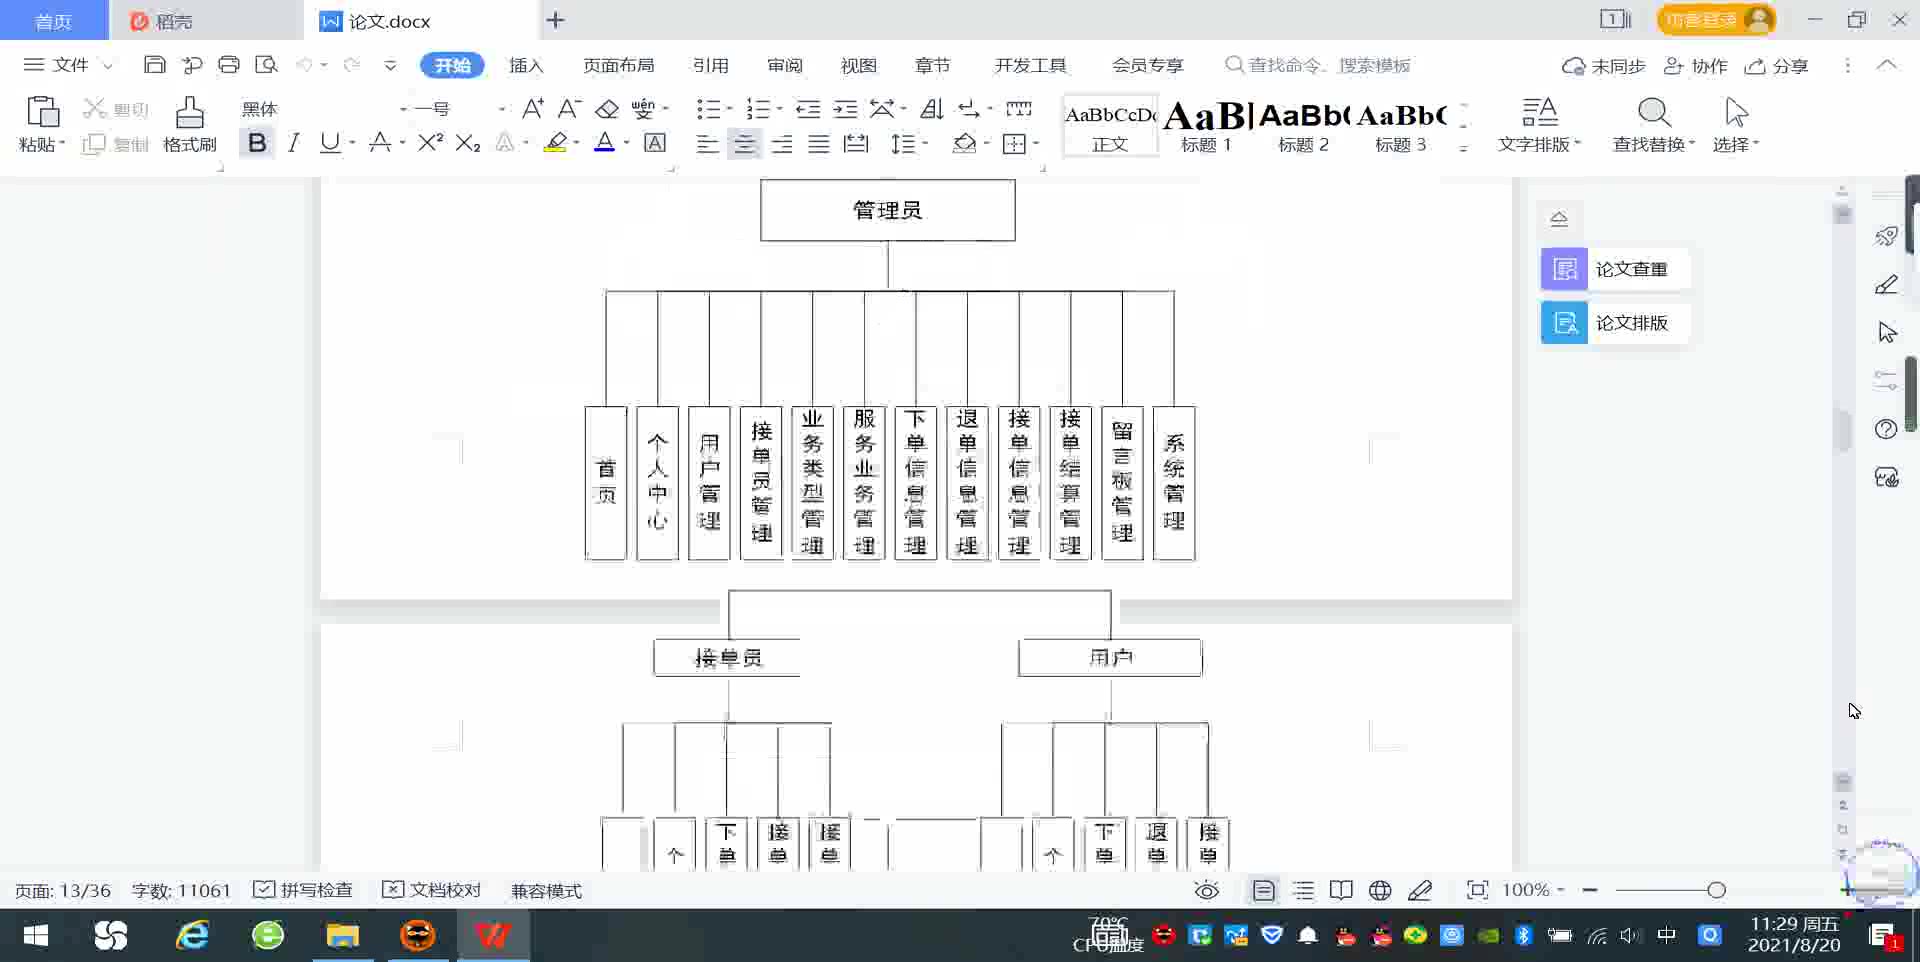Apply strikethrough to the text
This screenshot has height=962, width=1920.
(380, 143)
